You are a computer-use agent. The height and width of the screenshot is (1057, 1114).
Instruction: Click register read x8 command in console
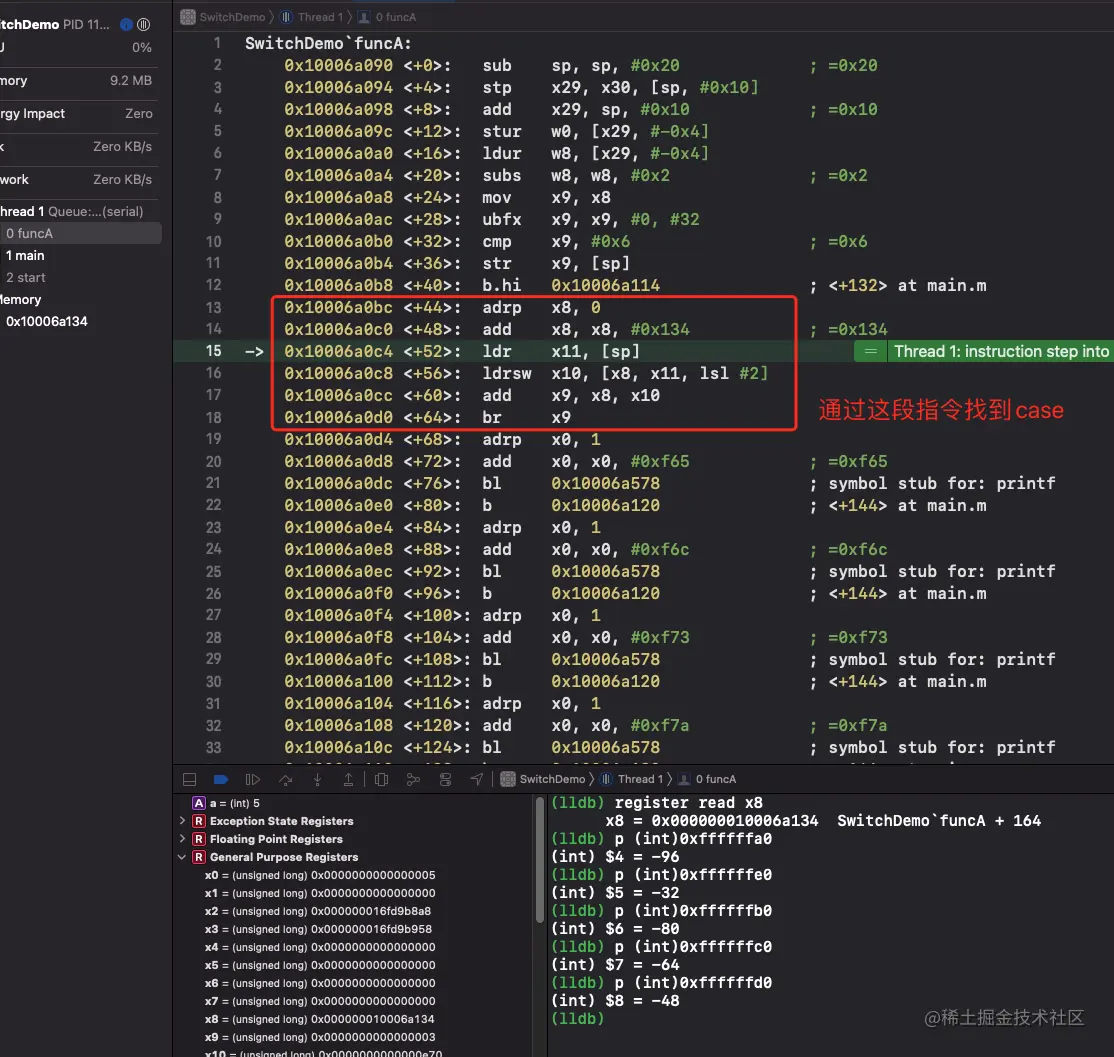pos(688,803)
